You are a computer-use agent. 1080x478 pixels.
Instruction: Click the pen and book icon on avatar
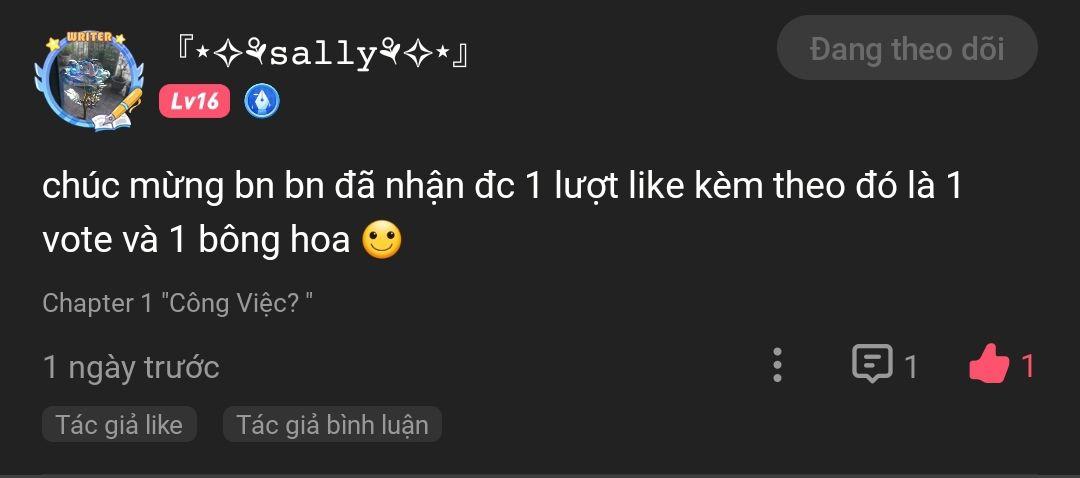pos(117,110)
